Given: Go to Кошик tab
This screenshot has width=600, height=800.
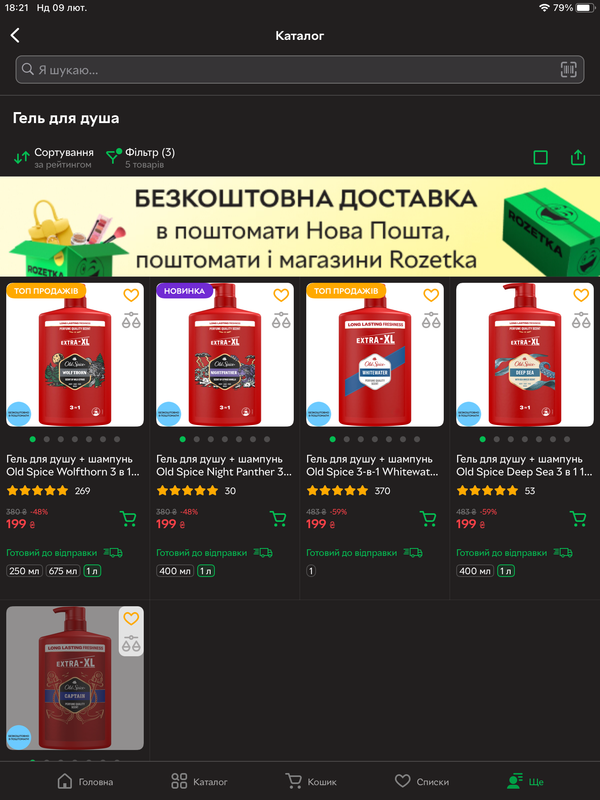Looking at the screenshot, I should click(311, 781).
